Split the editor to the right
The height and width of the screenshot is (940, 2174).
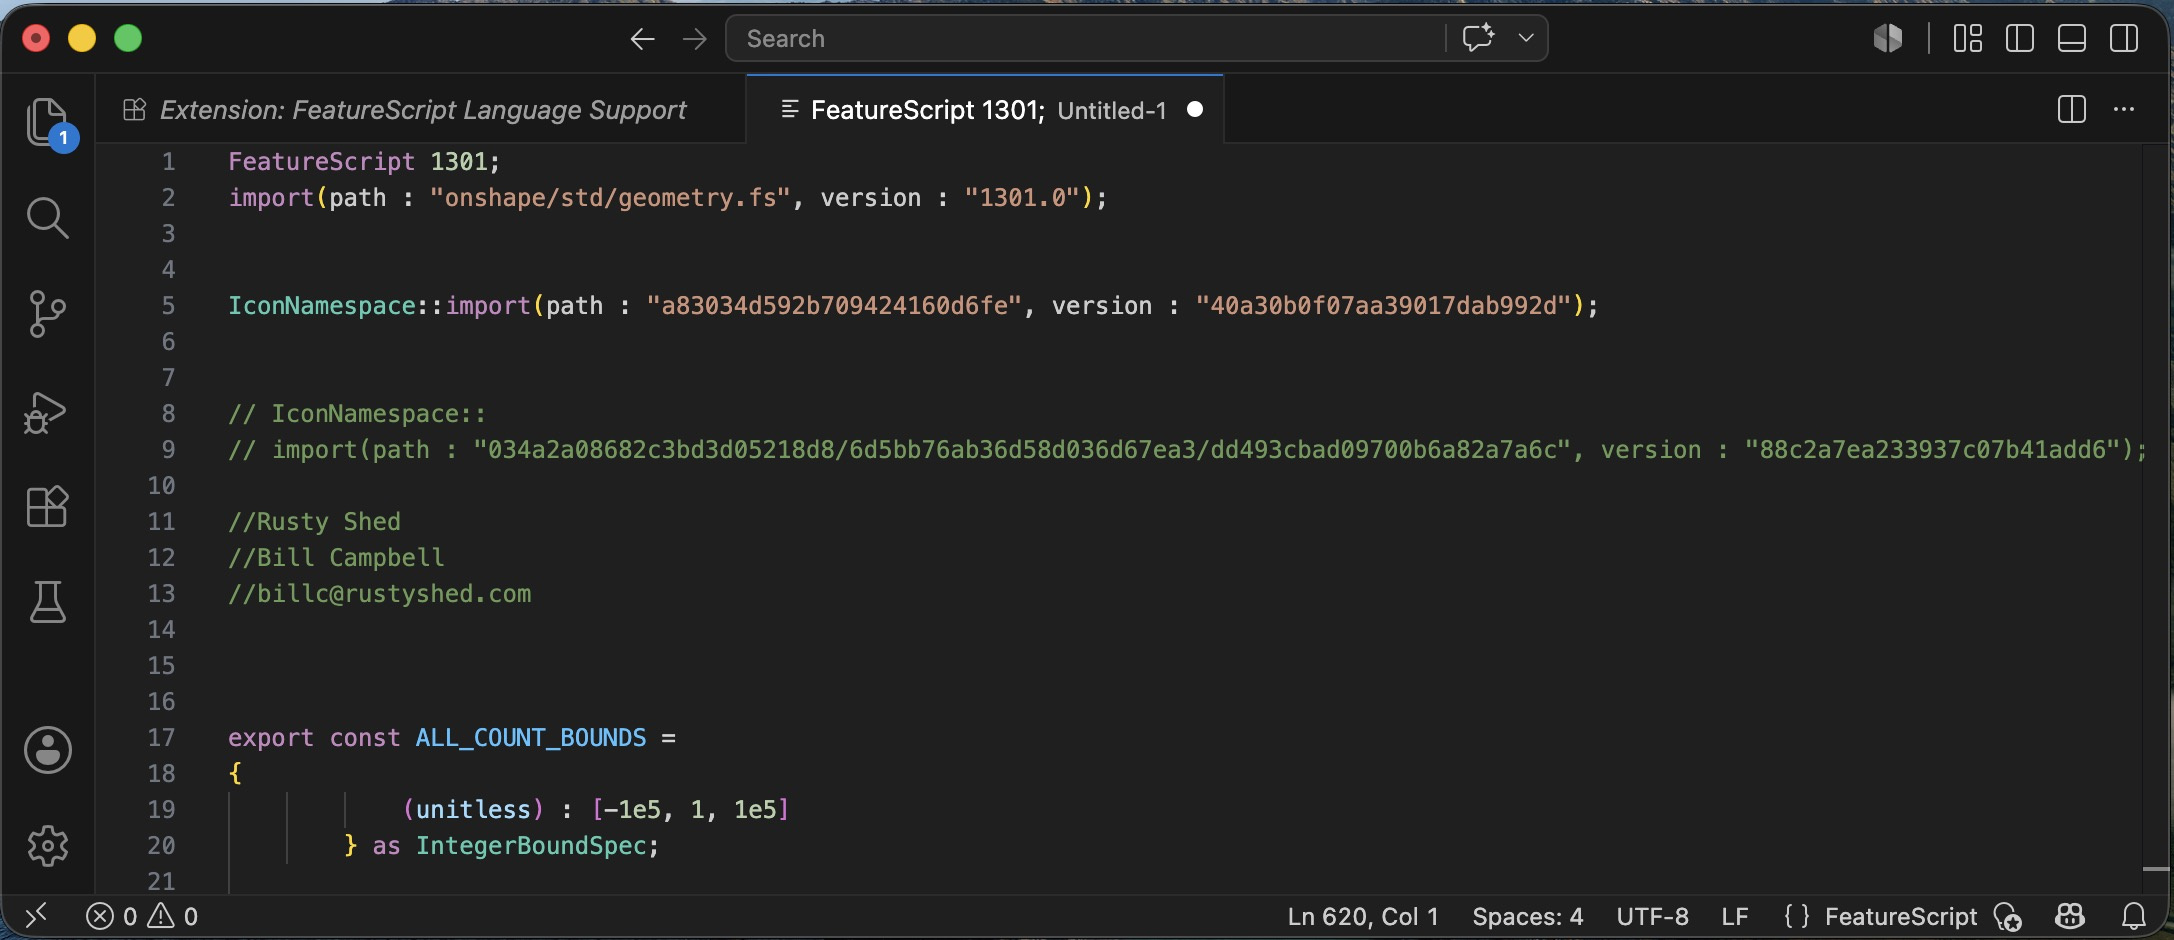pyautogui.click(x=2072, y=110)
